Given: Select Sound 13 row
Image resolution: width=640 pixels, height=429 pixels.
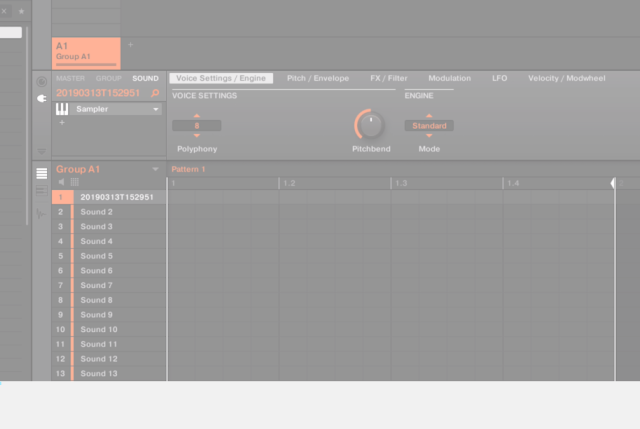Looking at the screenshot, I should click(109, 373).
